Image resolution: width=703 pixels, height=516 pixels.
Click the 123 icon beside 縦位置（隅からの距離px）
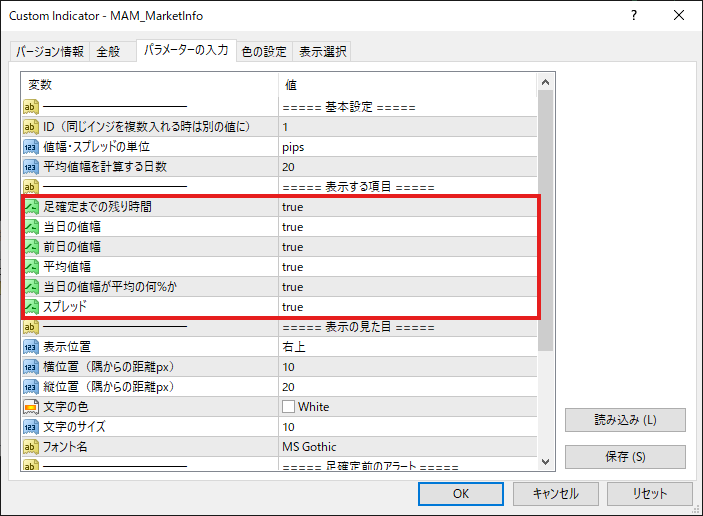pos(30,386)
